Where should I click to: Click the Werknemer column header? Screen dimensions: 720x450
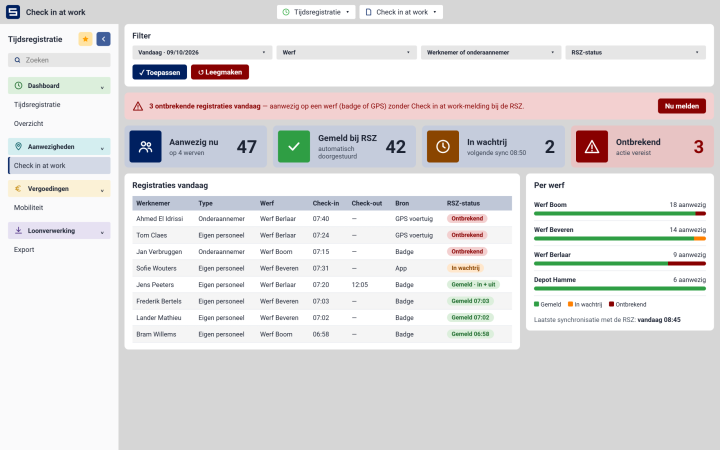[x=153, y=203]
